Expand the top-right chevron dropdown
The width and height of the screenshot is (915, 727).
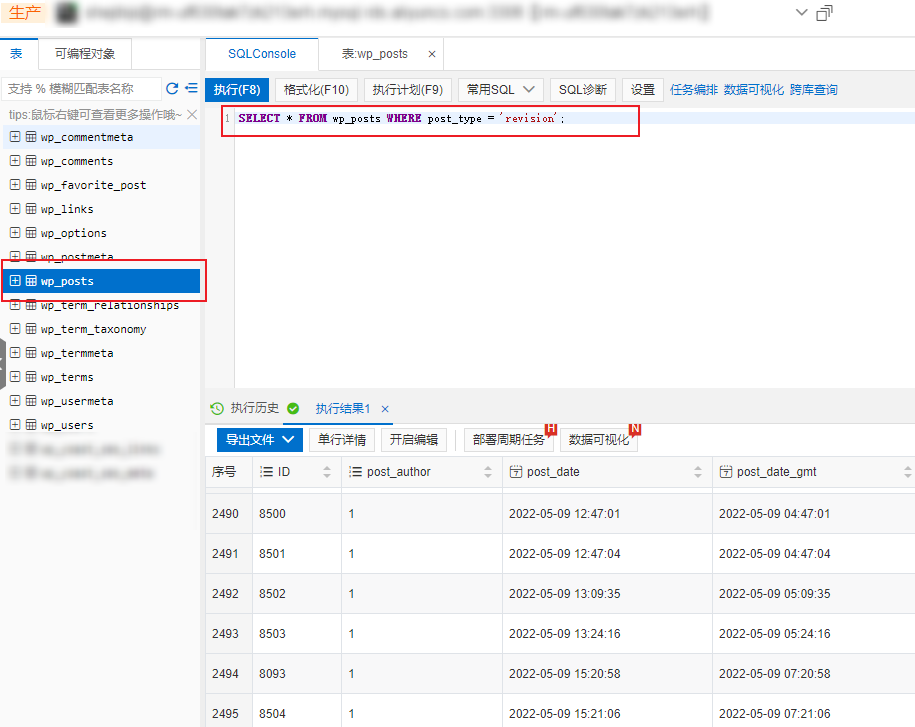801,12
